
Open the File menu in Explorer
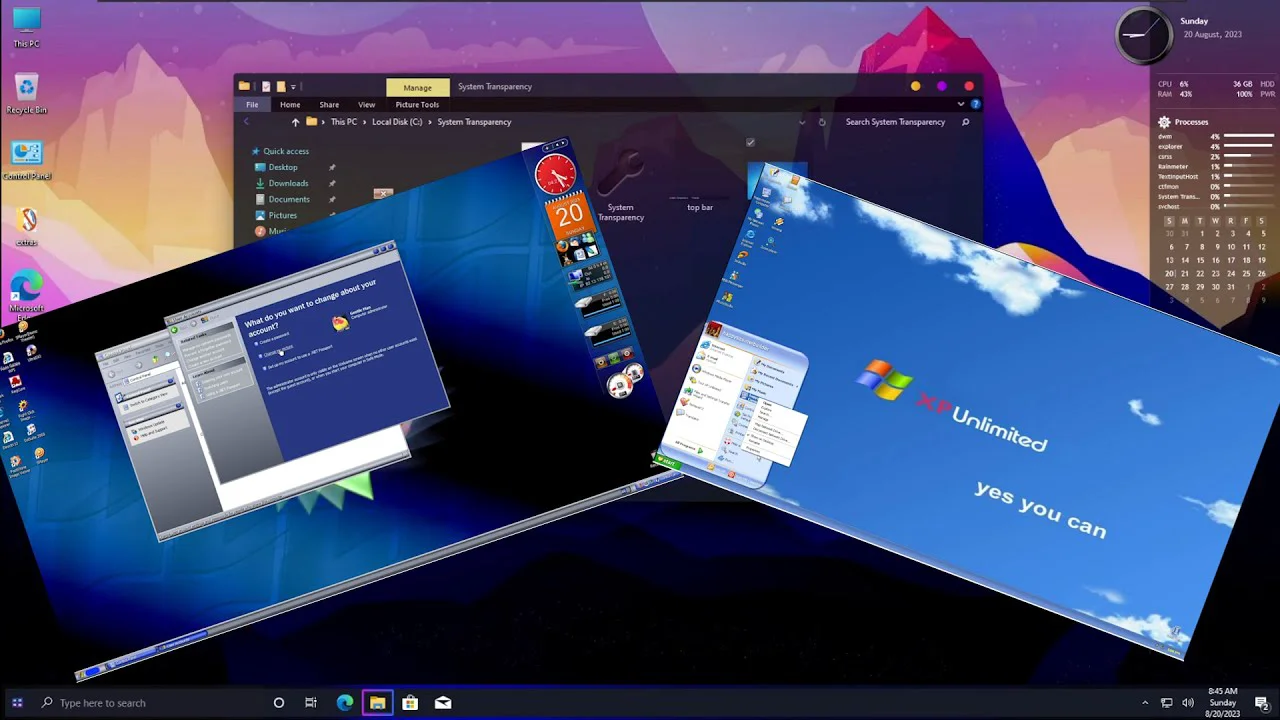pyautogui.click(x=252, y=105)
